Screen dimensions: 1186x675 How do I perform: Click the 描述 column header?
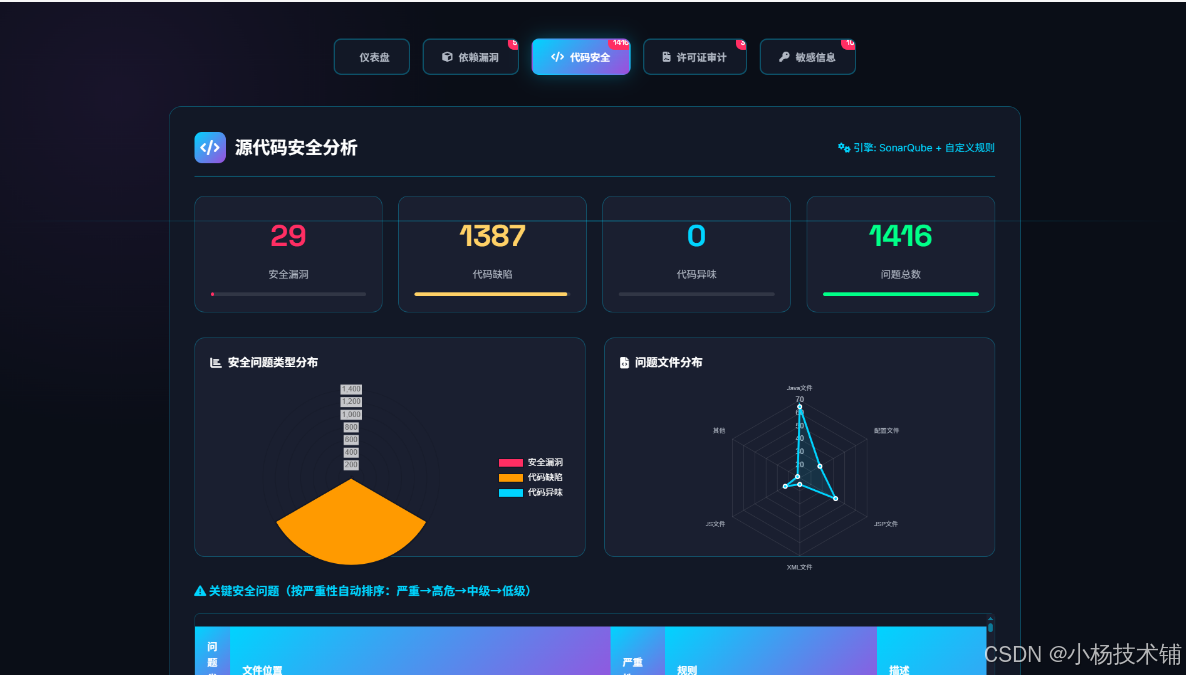click(x=932, y=651)
